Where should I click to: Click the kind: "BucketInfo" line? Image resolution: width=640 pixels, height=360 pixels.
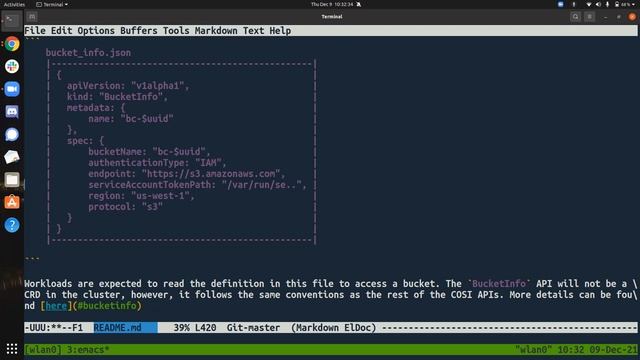(118, 97)
